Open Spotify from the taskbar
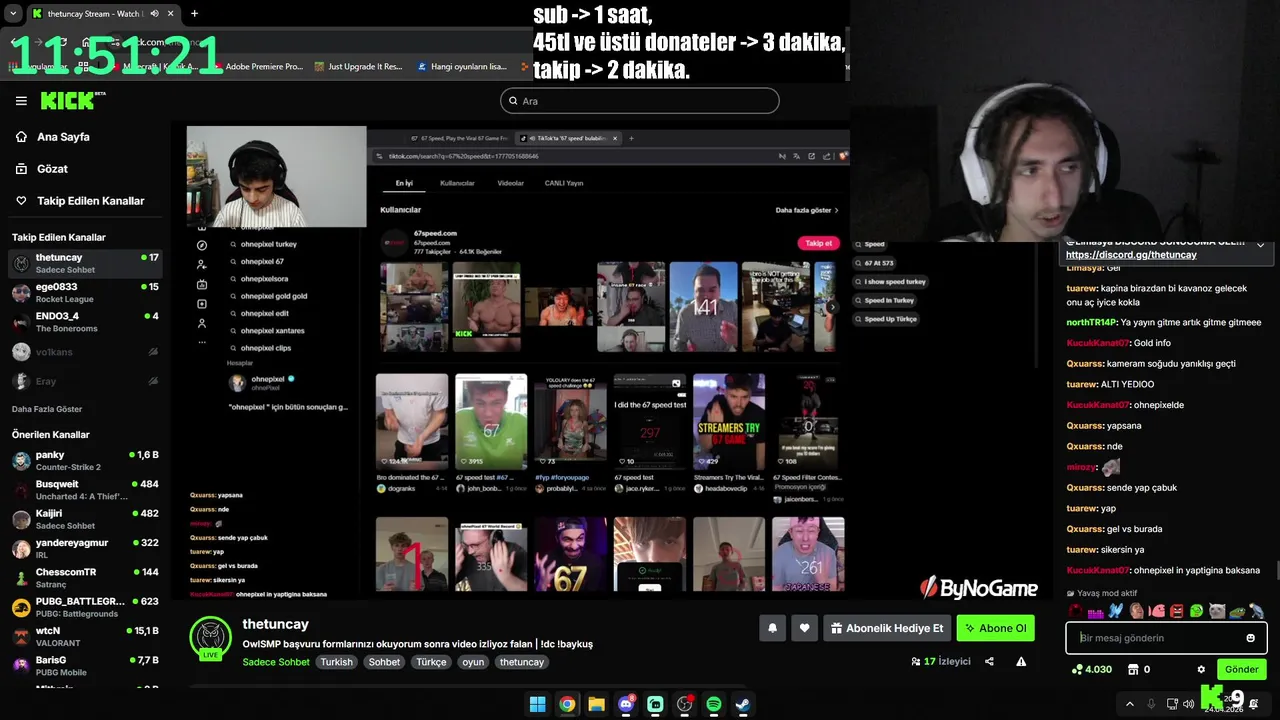 (x=714, y=704)
